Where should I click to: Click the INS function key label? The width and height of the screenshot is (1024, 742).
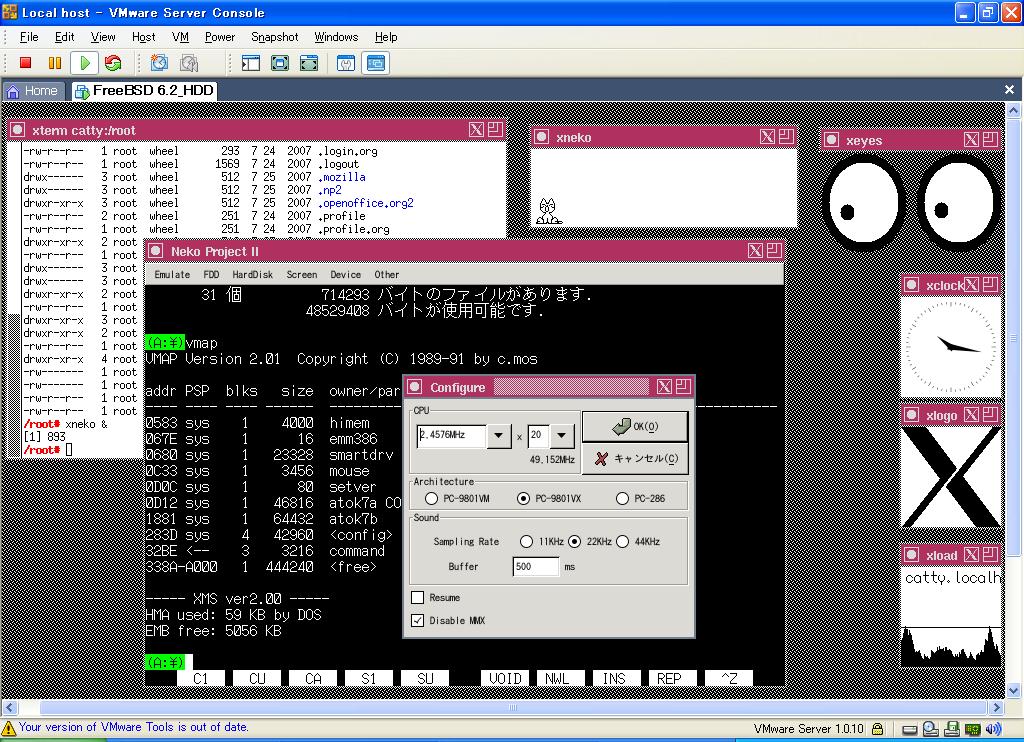[614, 679]
